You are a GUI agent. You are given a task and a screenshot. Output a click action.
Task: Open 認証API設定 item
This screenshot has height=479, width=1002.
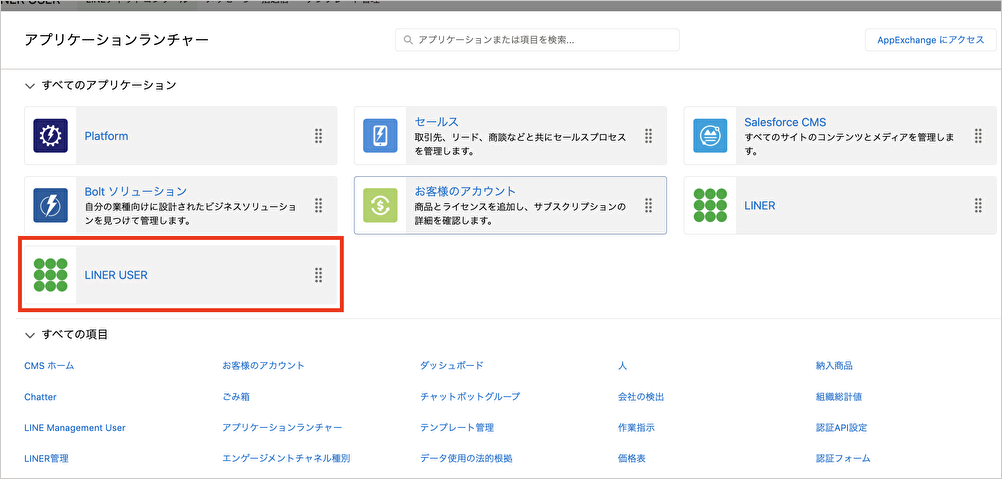842,427
